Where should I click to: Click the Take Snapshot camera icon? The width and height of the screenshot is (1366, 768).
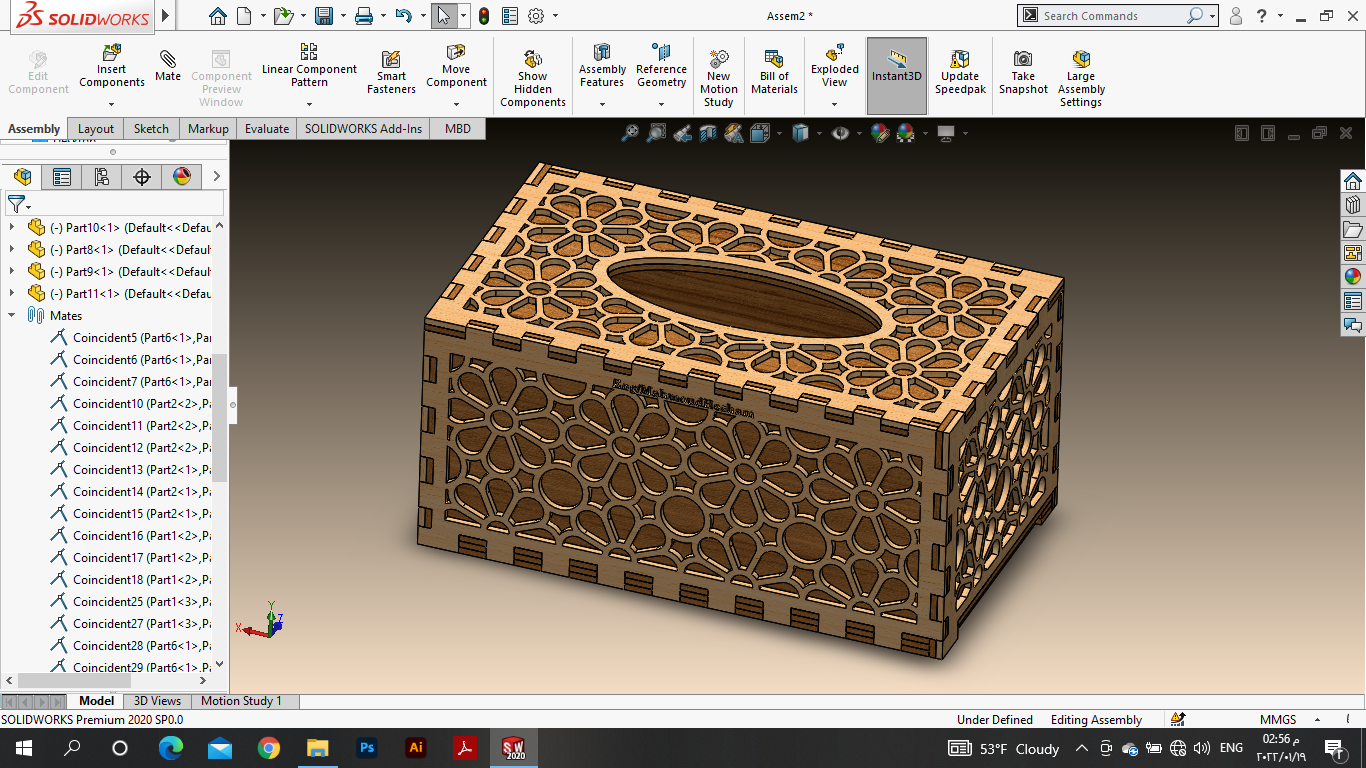(x=1023, y=59)
